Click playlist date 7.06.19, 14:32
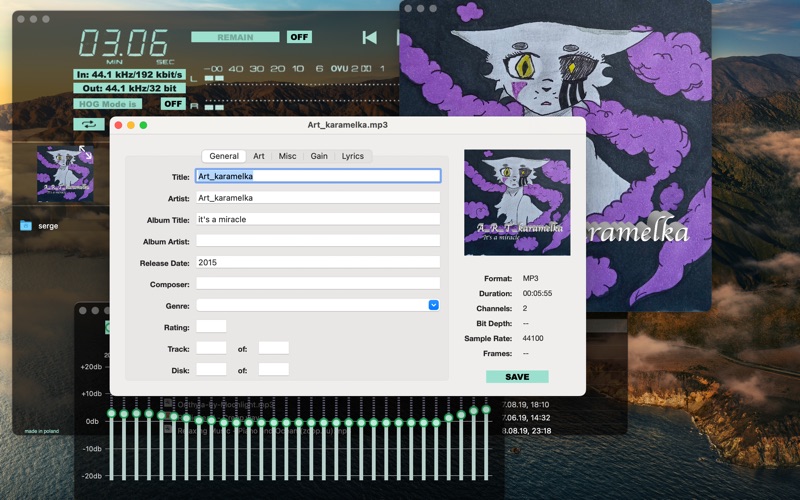800x500 pixels. 526,417
